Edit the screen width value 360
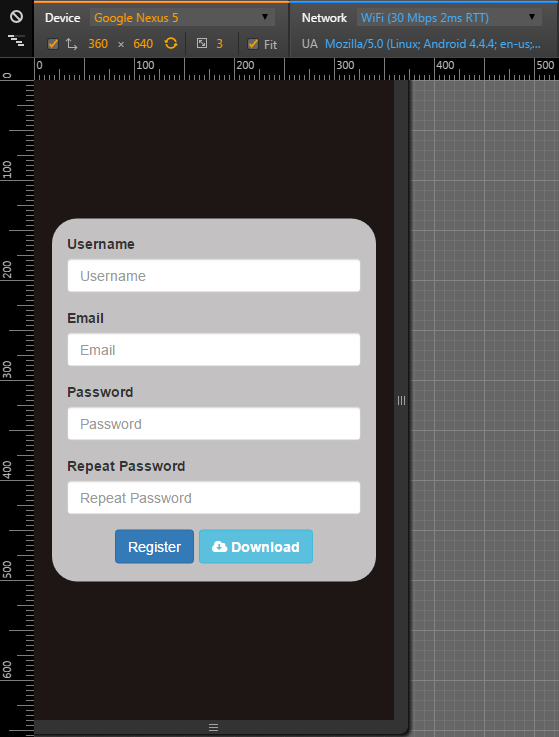 pyautogui.click(x=98, y=44)
